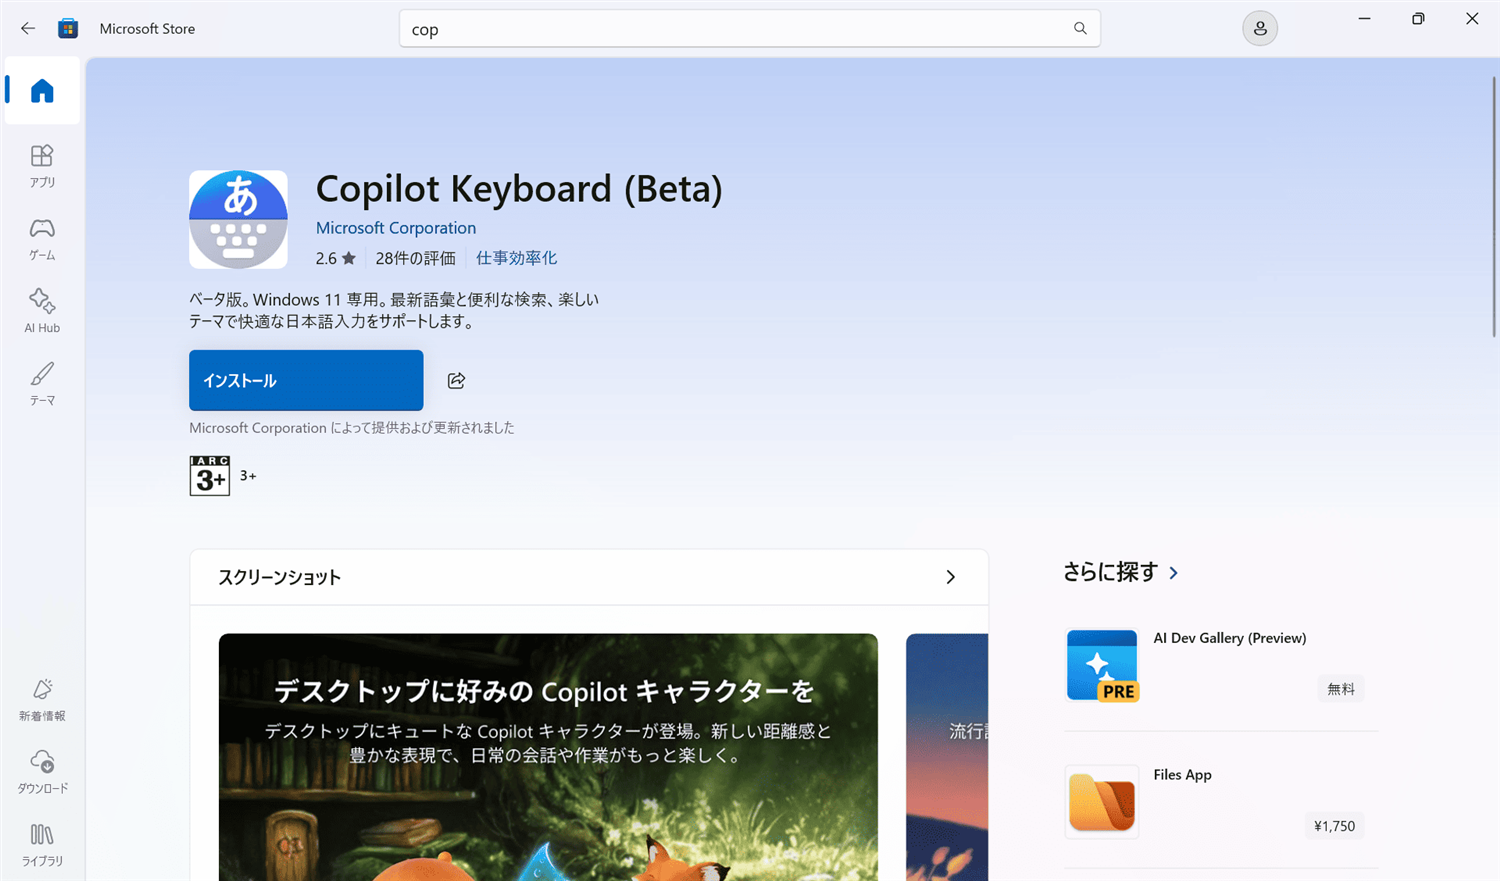
Task: Click the 無料 price button
Action: click(x=1341, y=689)
